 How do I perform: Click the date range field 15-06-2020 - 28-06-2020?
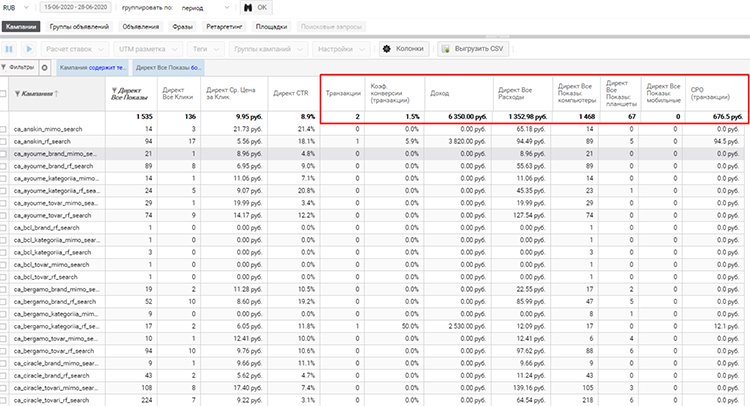tap(76, 8)
